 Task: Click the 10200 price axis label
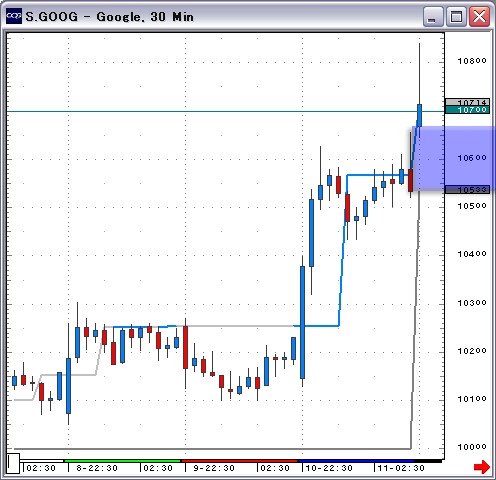pos(472,351)
